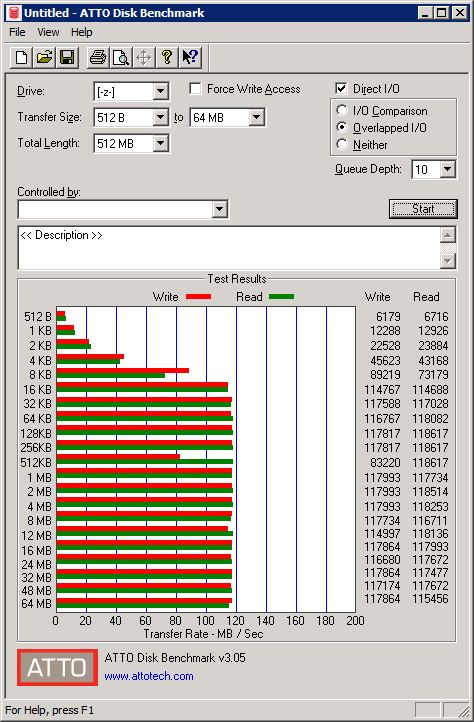
Task: Click the New document toolbar icon
Action: coord(21,58)
